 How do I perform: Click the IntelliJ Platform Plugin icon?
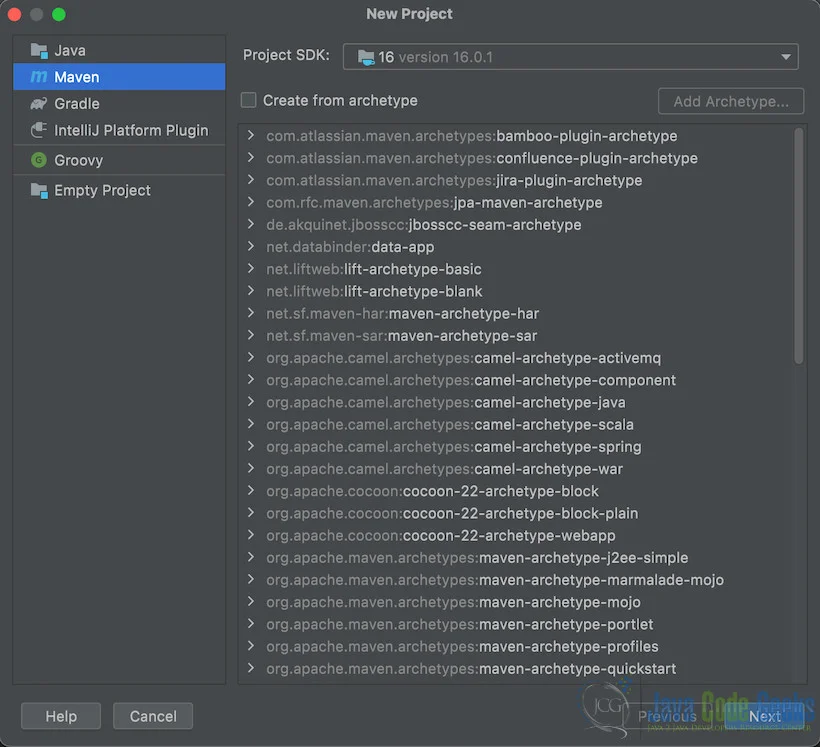[39, 130]
